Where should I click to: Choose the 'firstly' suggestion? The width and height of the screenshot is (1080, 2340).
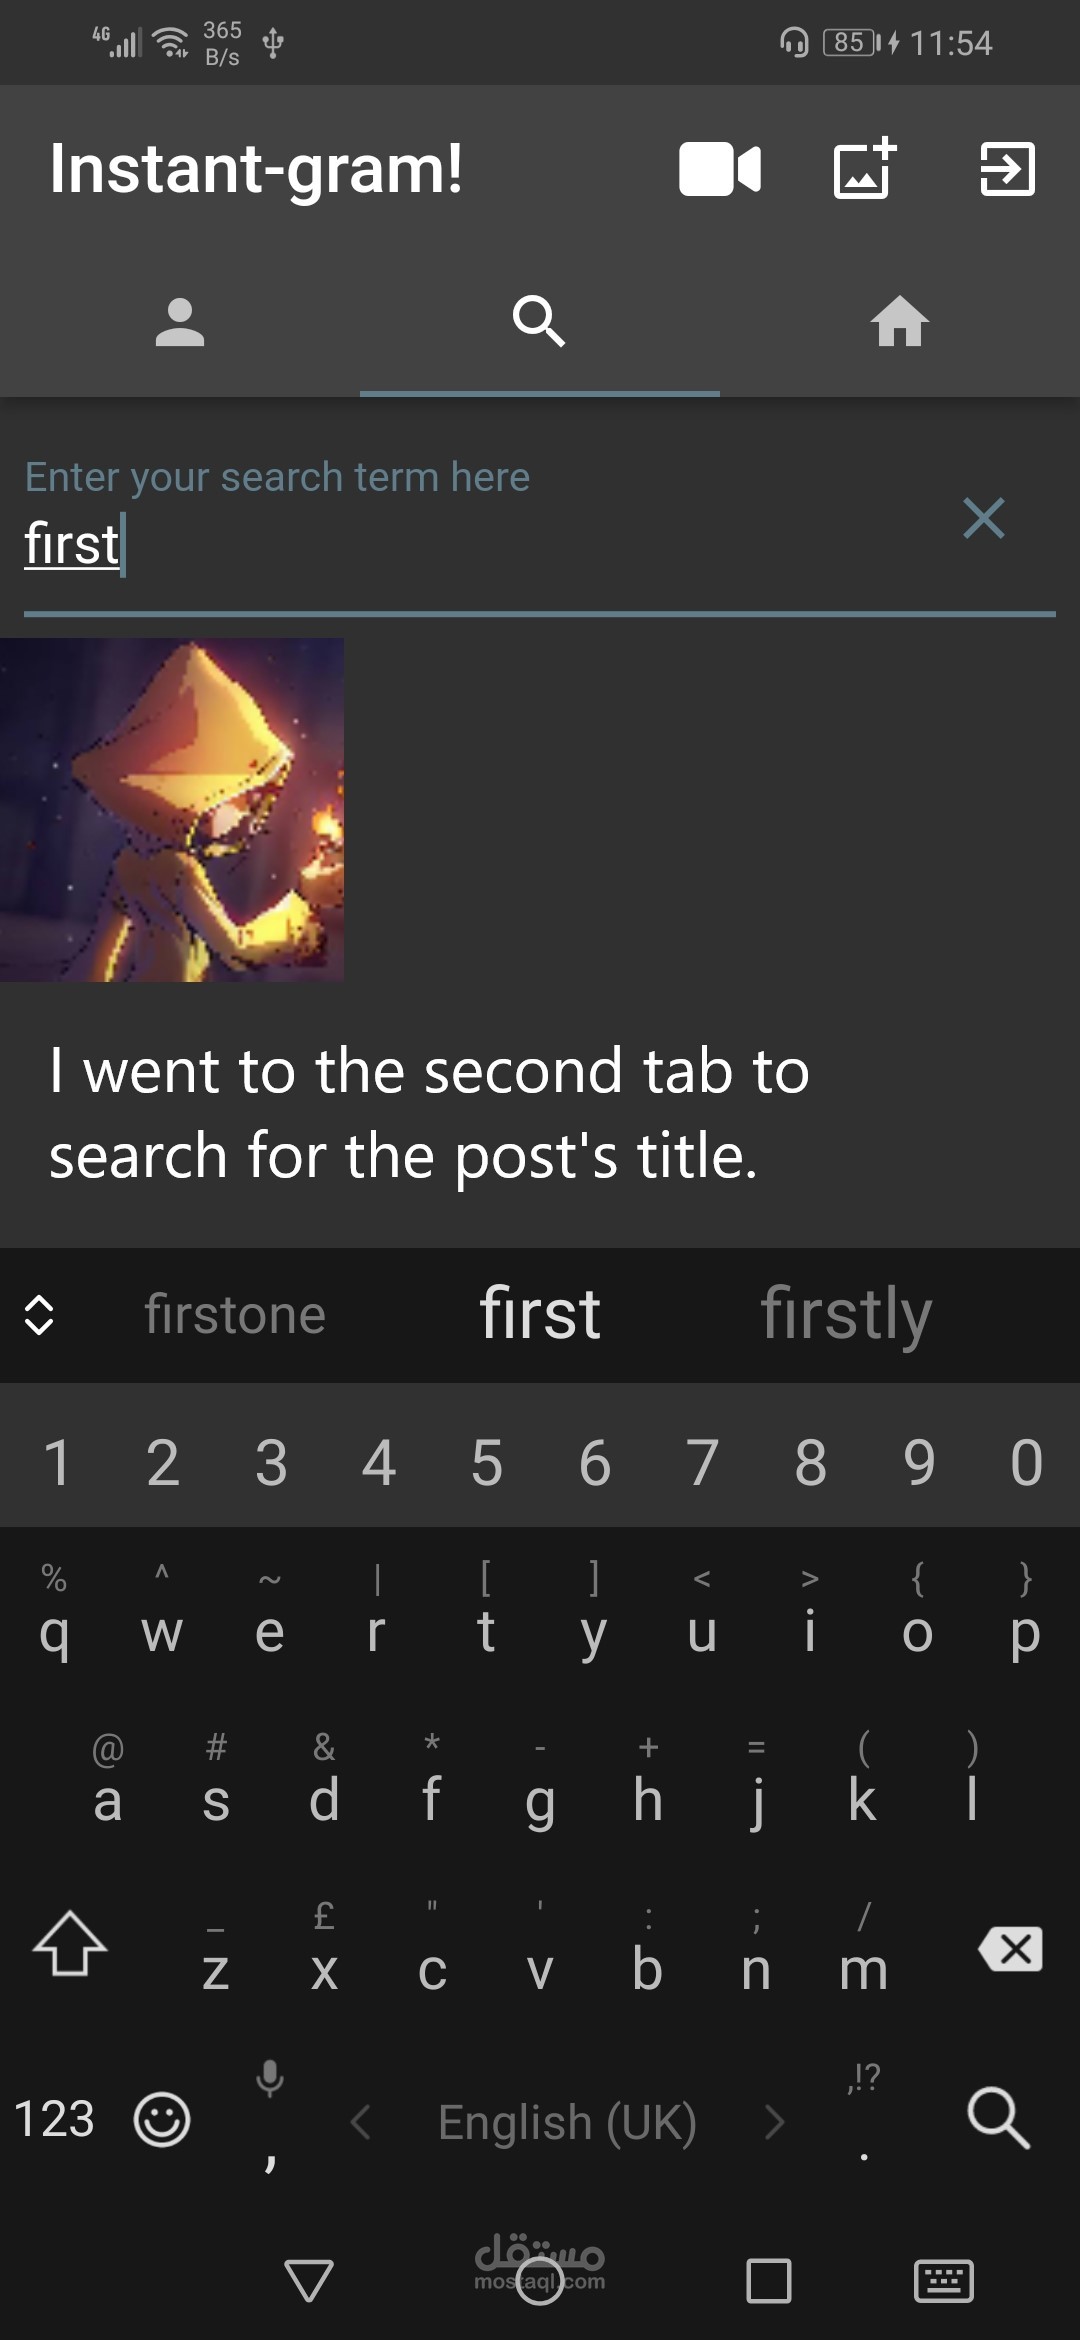(x=846, y=1314)
